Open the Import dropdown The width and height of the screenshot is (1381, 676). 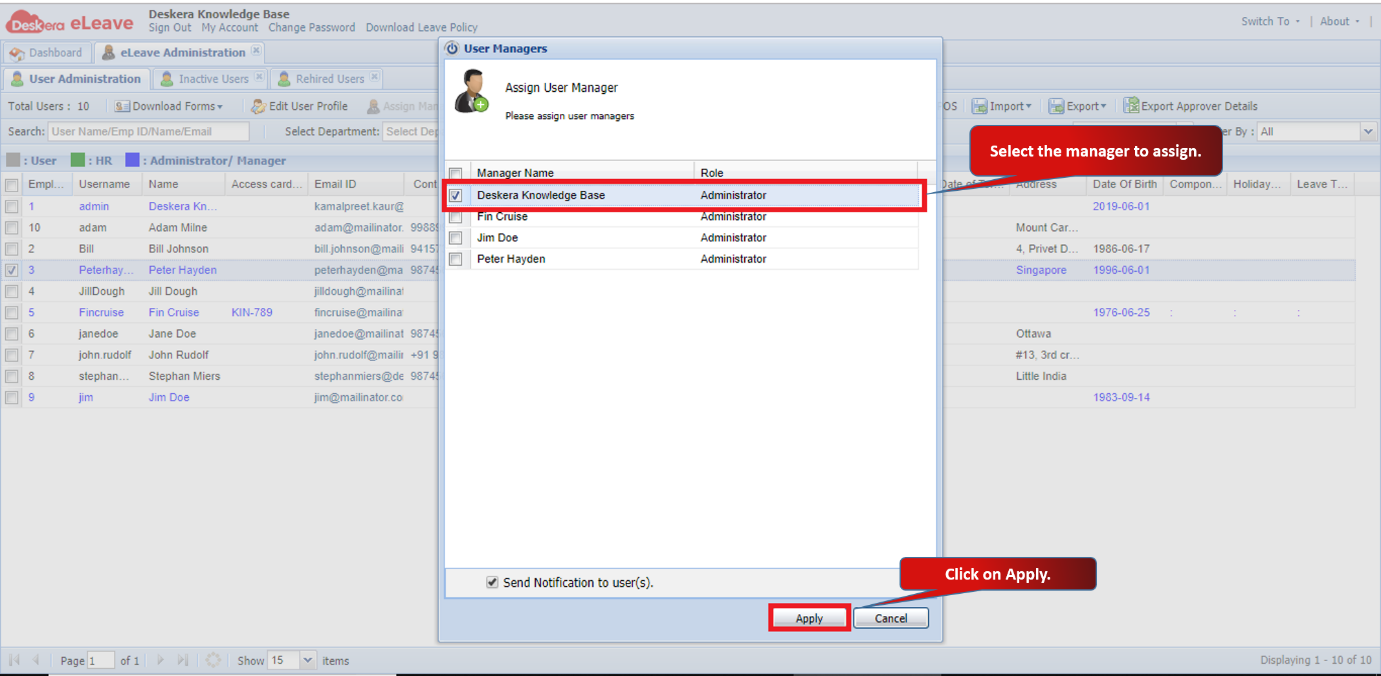1002,106
